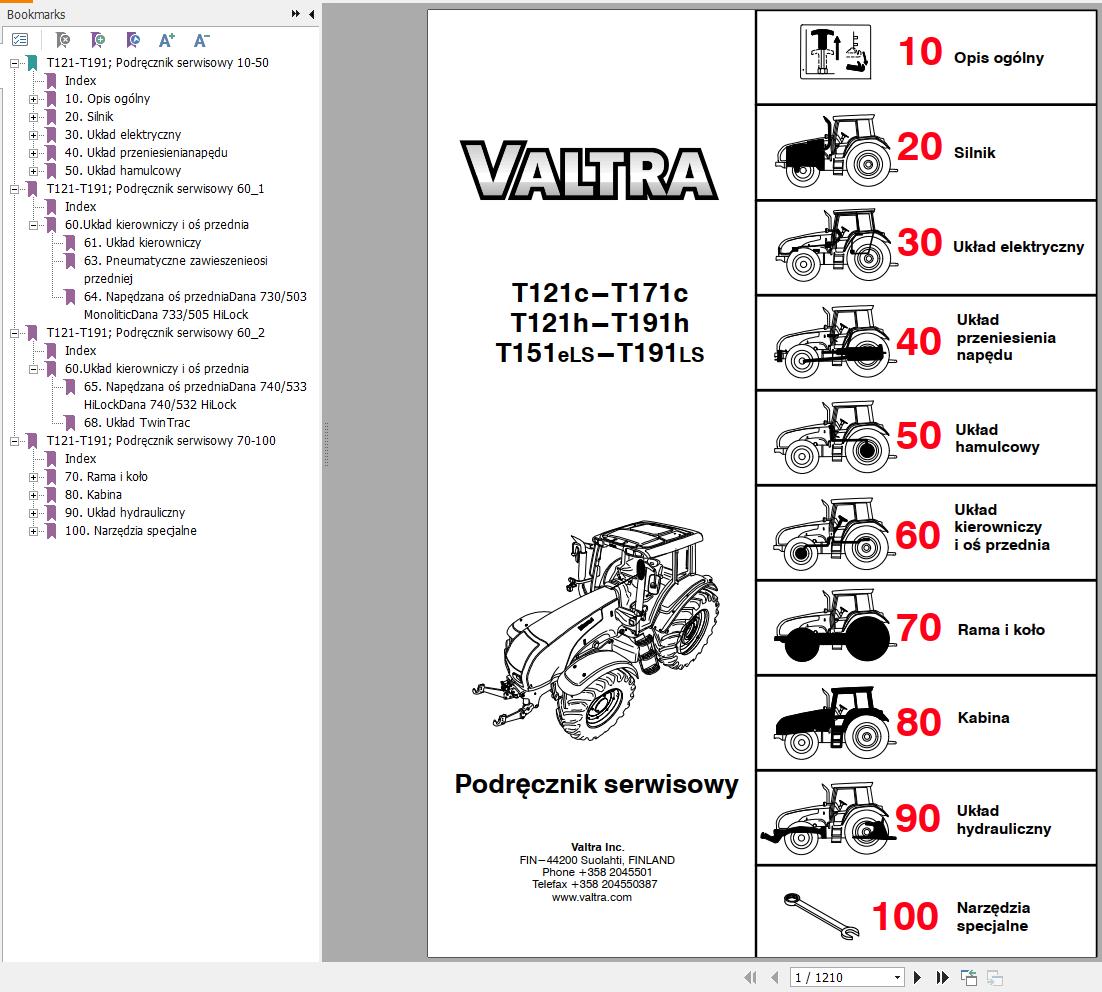Open Index under manual 70-100
Image resolution: width=1102 pixels, height=992 pixels.
80,458
